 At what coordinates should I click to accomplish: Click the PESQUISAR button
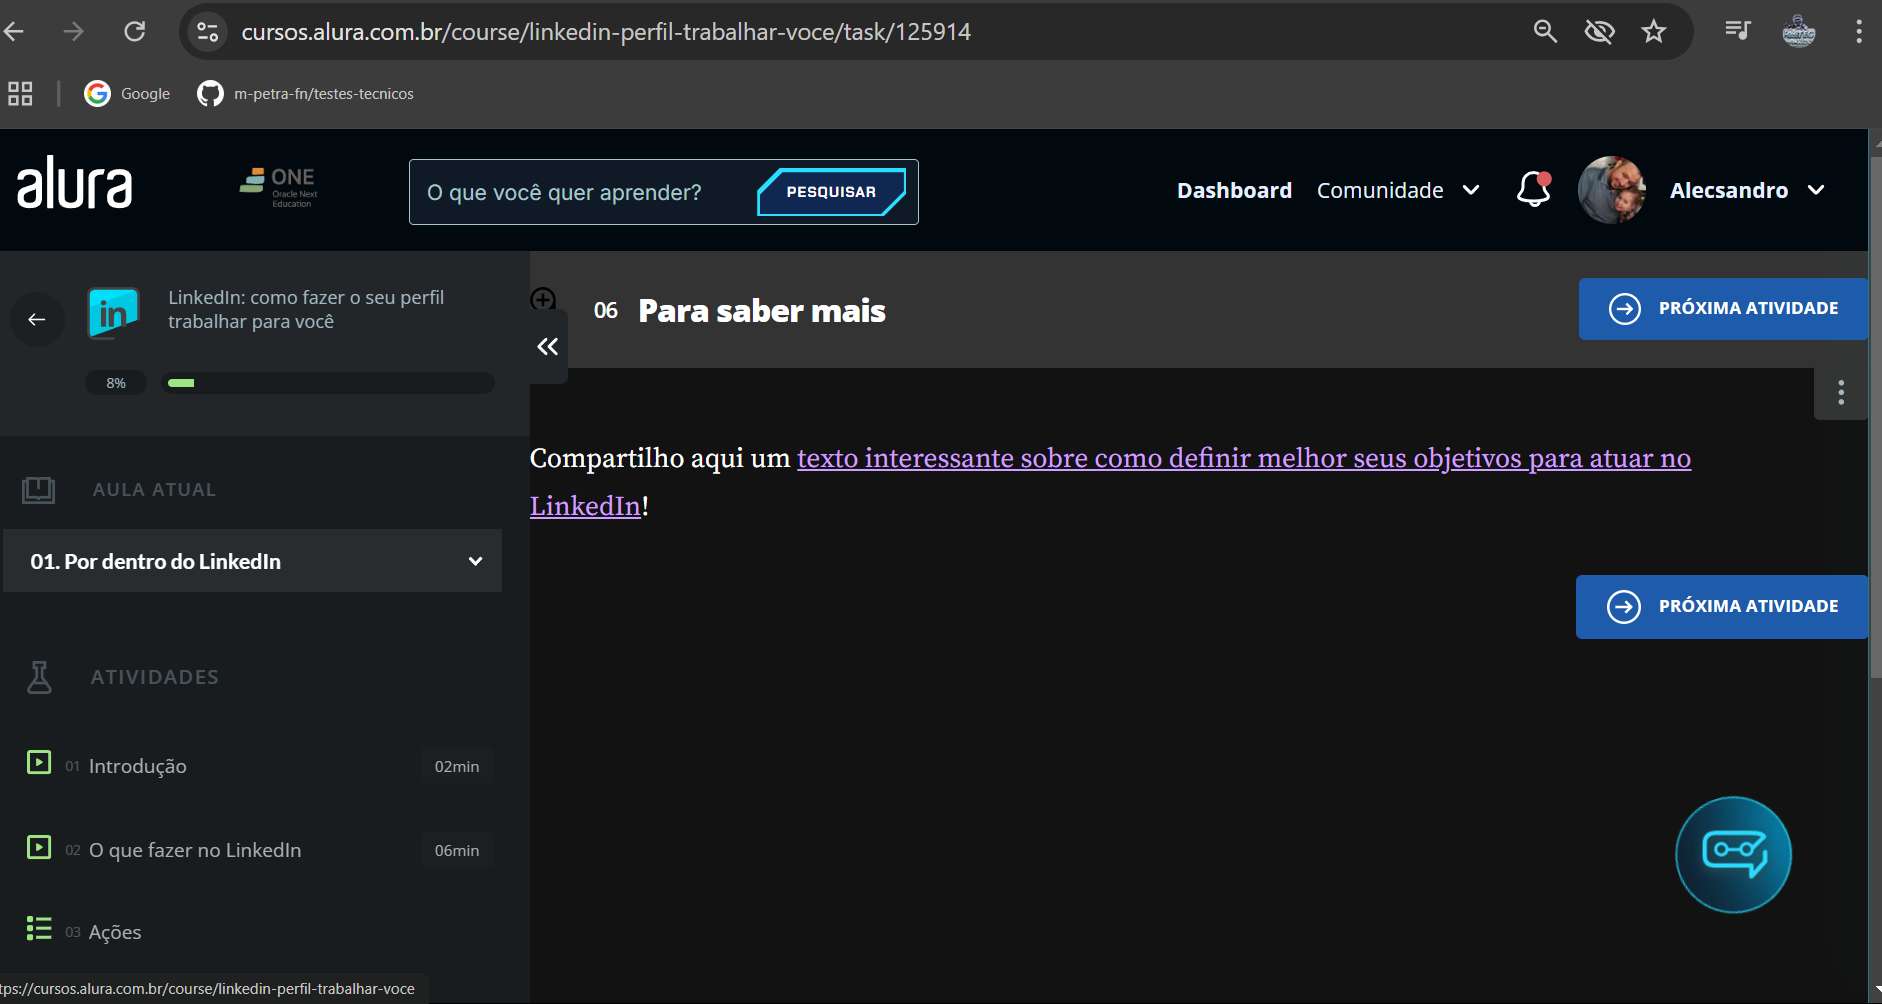pos(831,192)
